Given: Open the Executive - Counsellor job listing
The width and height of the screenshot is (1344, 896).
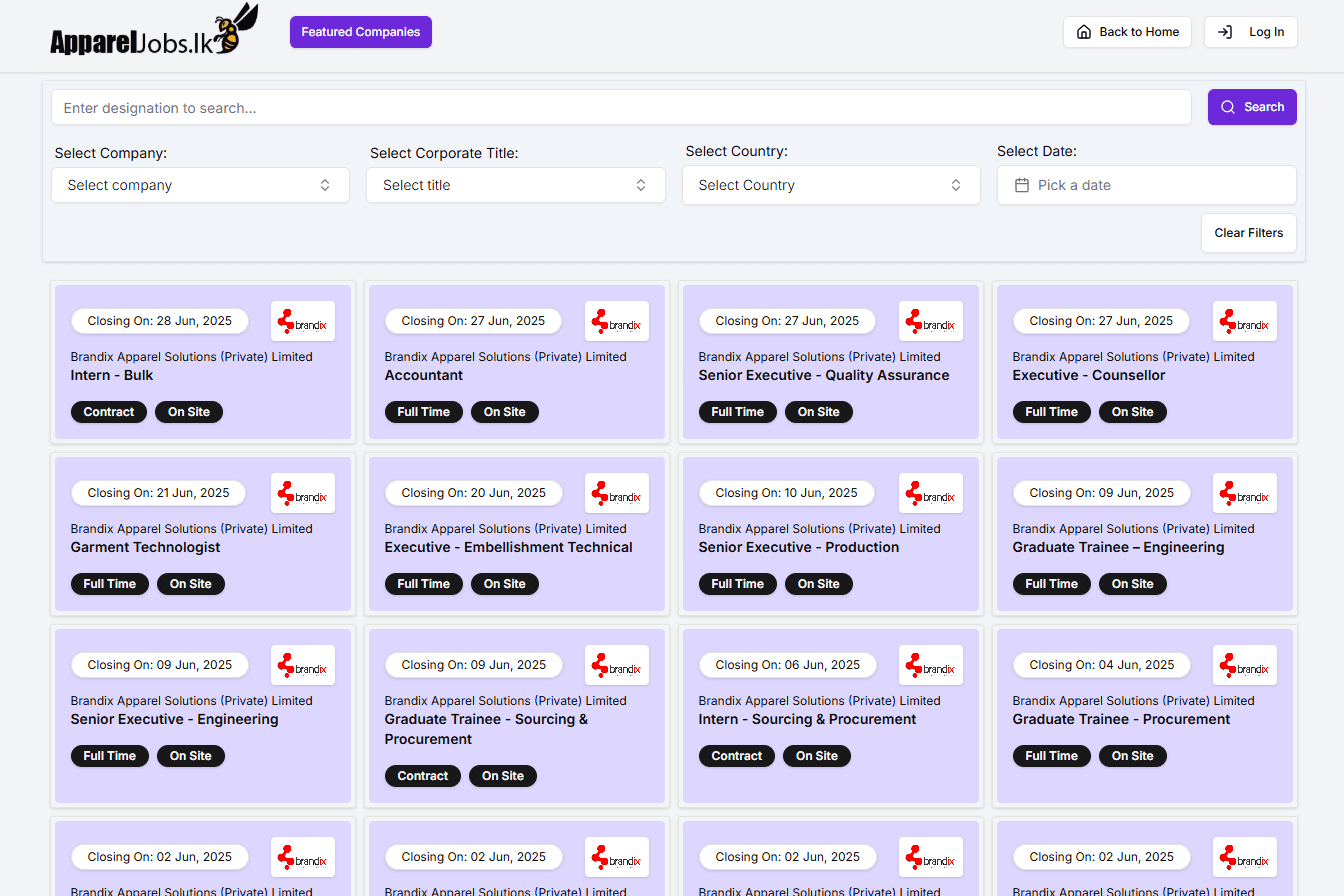Looking at the screenshot, I should 1089,376.
